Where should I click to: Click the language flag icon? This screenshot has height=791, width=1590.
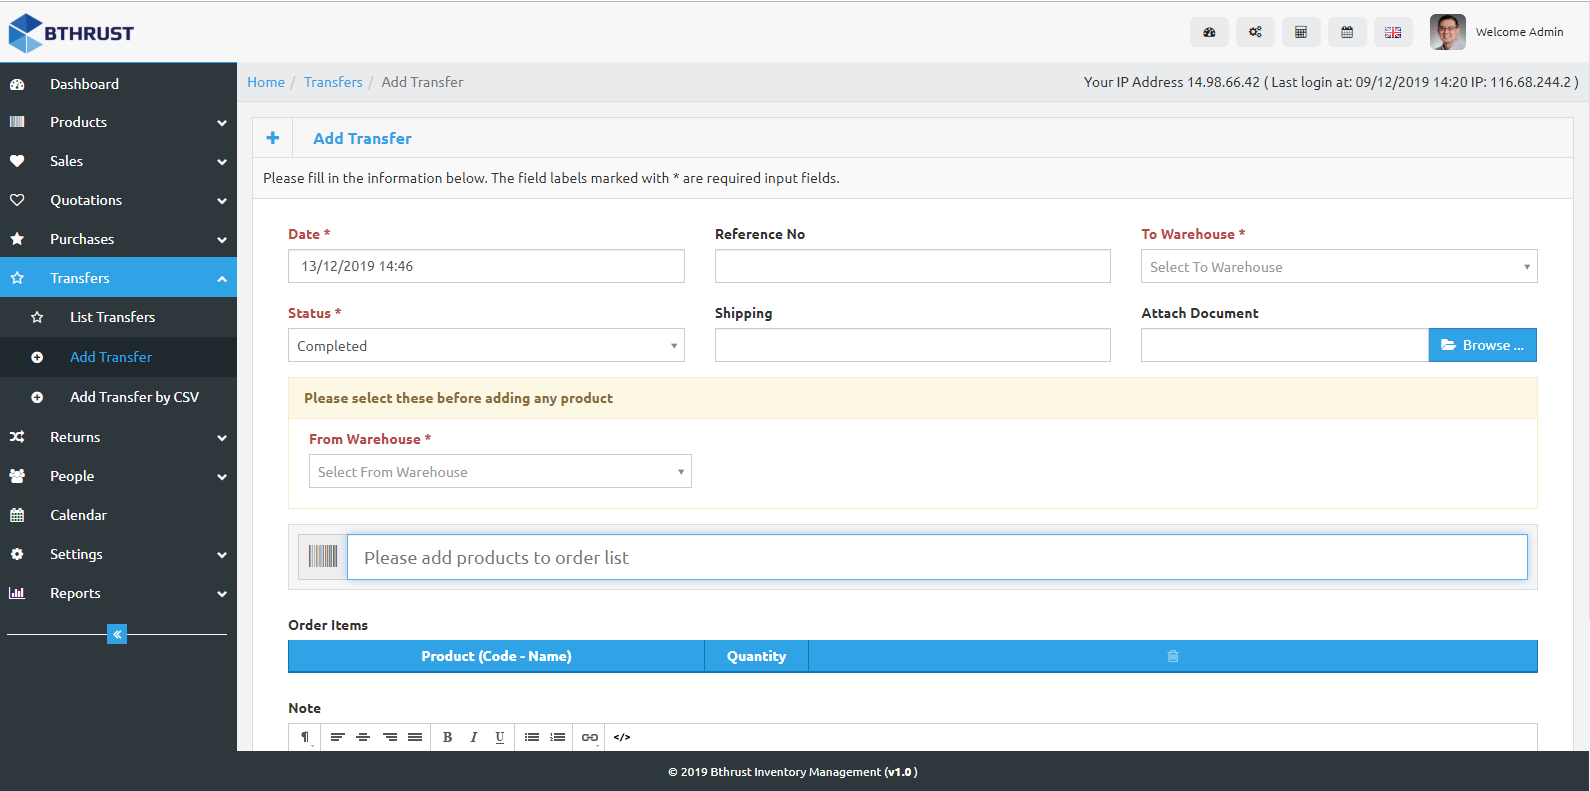pos(1393,32)
